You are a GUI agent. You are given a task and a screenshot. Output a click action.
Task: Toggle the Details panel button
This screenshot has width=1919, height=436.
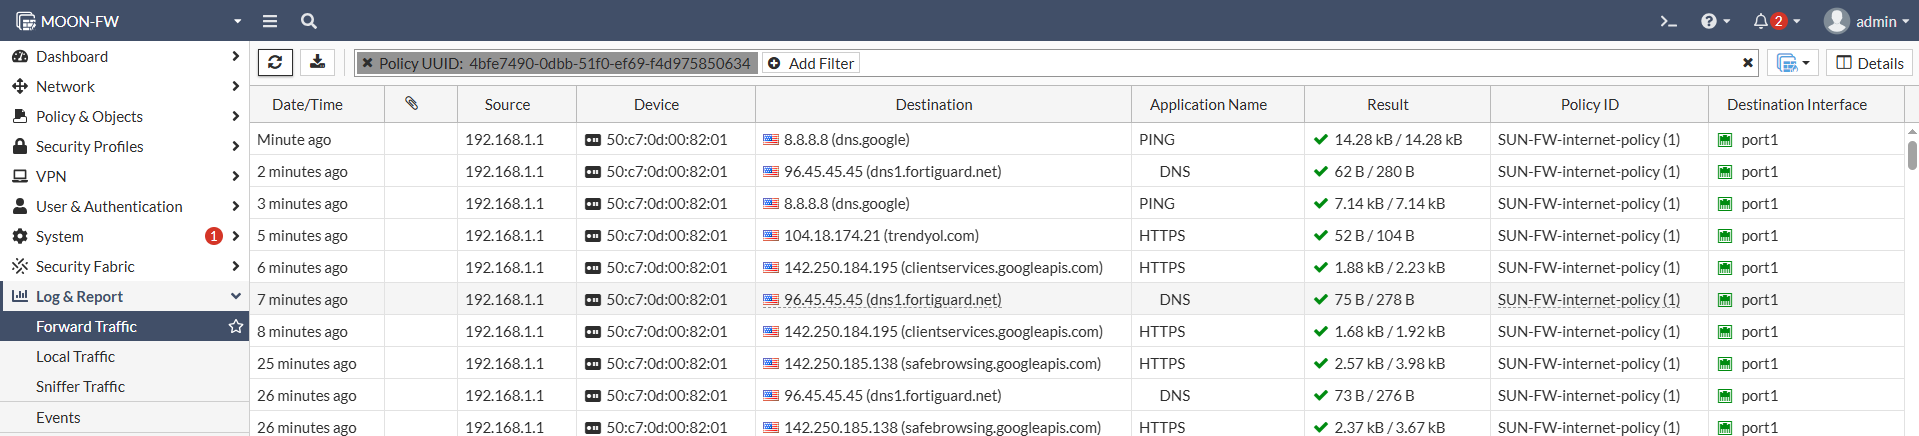coord(1869,63)
